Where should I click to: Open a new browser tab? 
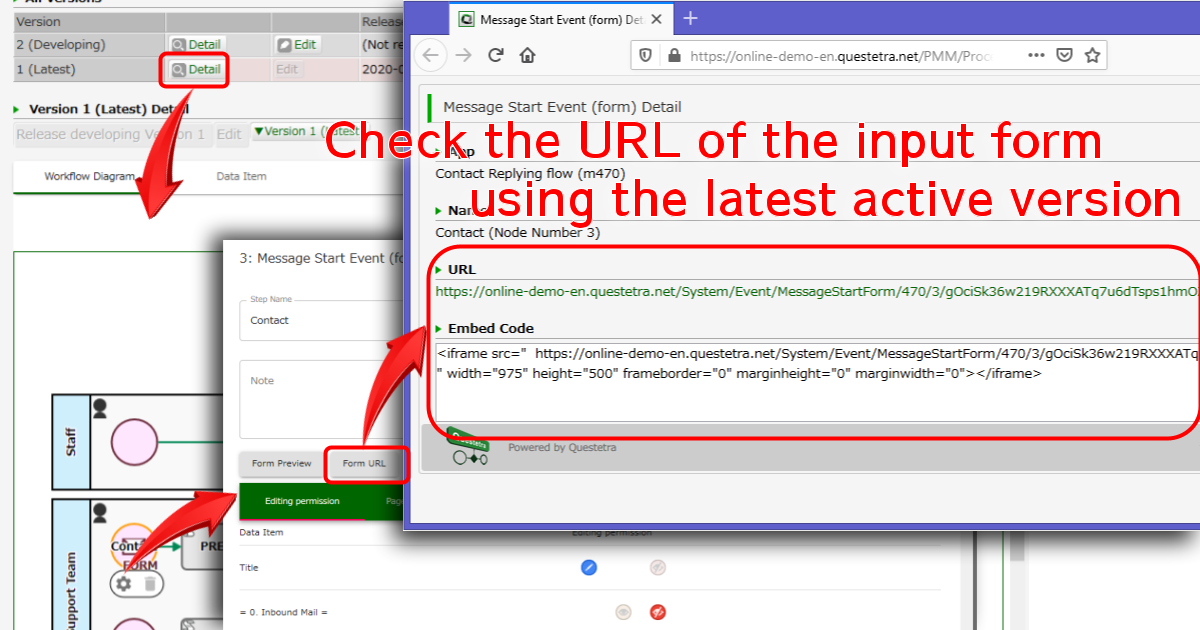690,19
